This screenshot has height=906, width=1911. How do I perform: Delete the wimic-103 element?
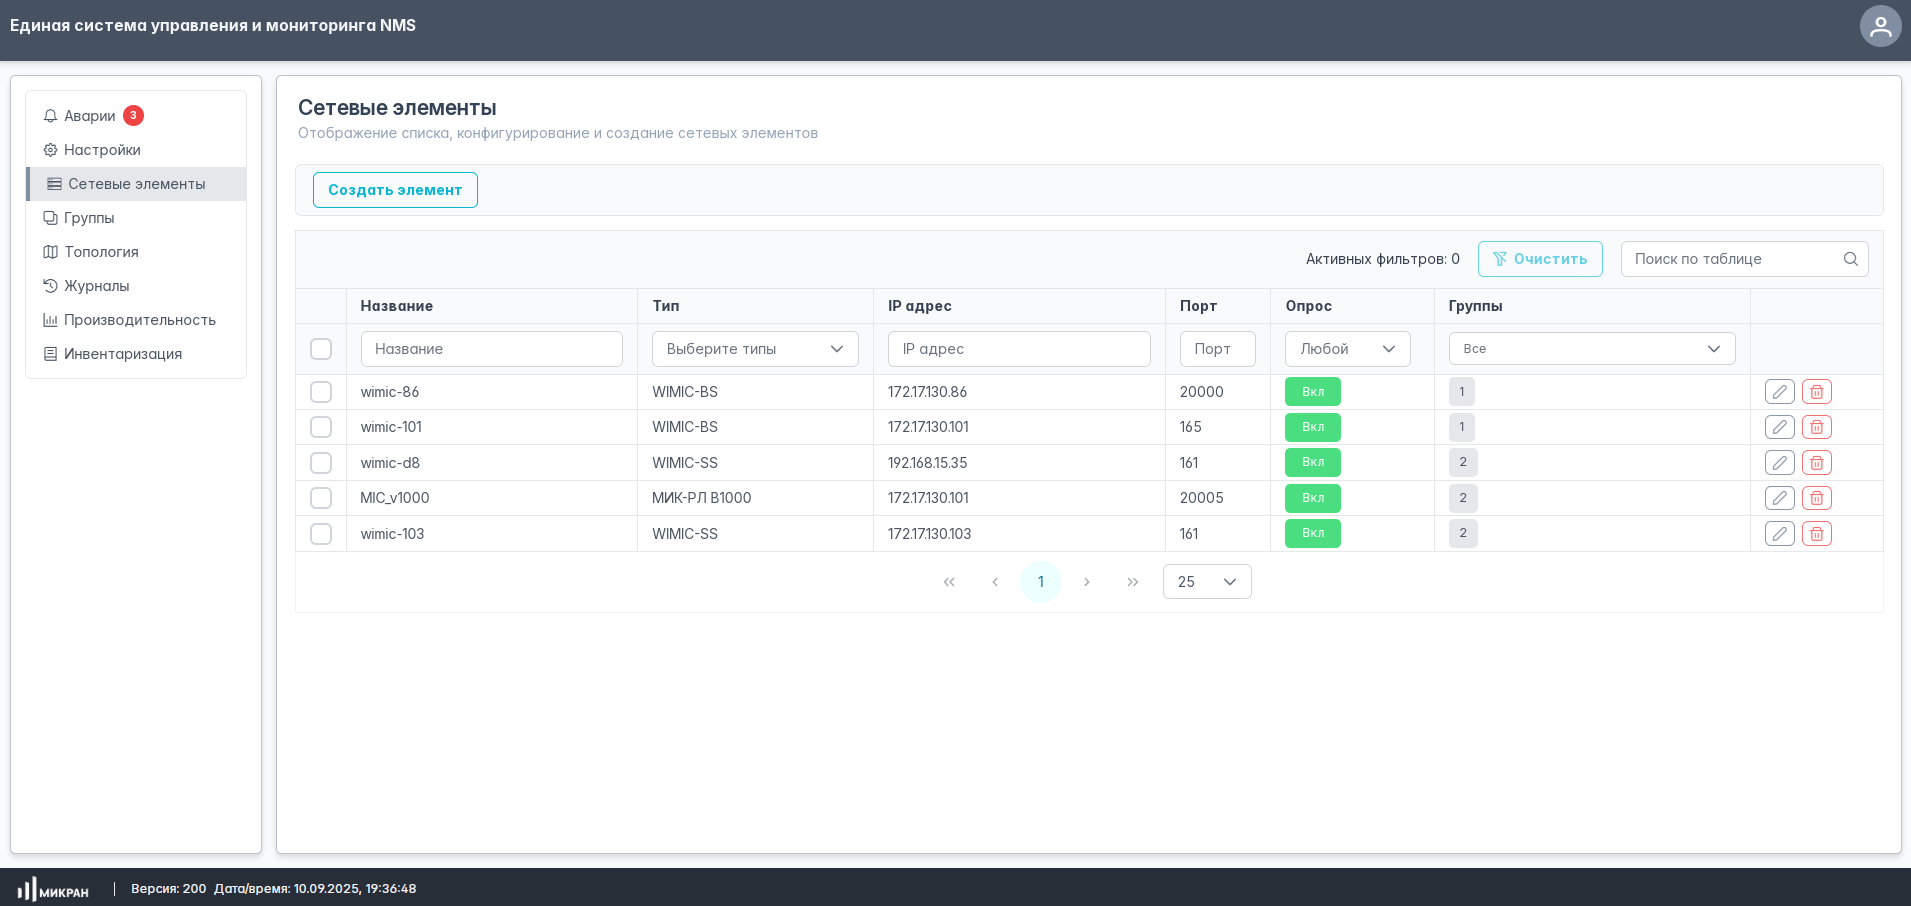click(1816, 534)
